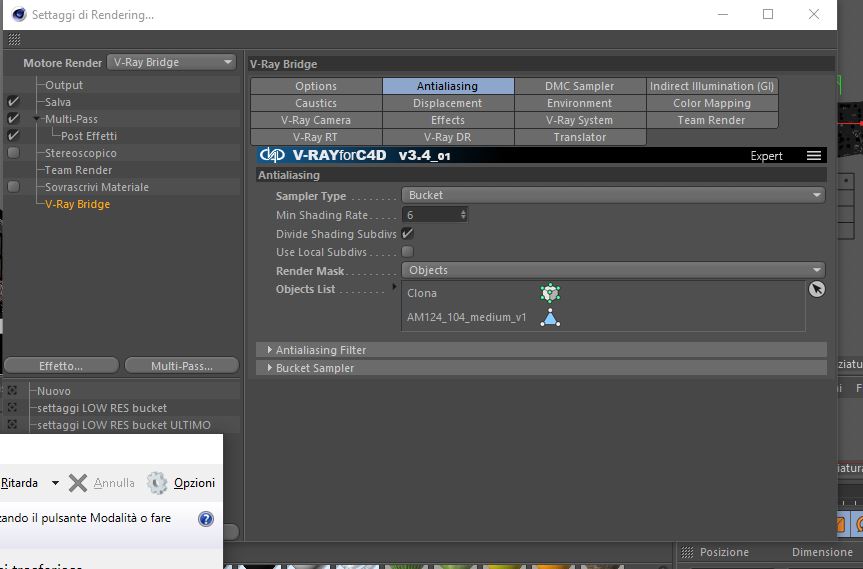Screen dimensions: 863x569
Task: Select Team Render in the settings tree
Action: click(x=78, y=170)
